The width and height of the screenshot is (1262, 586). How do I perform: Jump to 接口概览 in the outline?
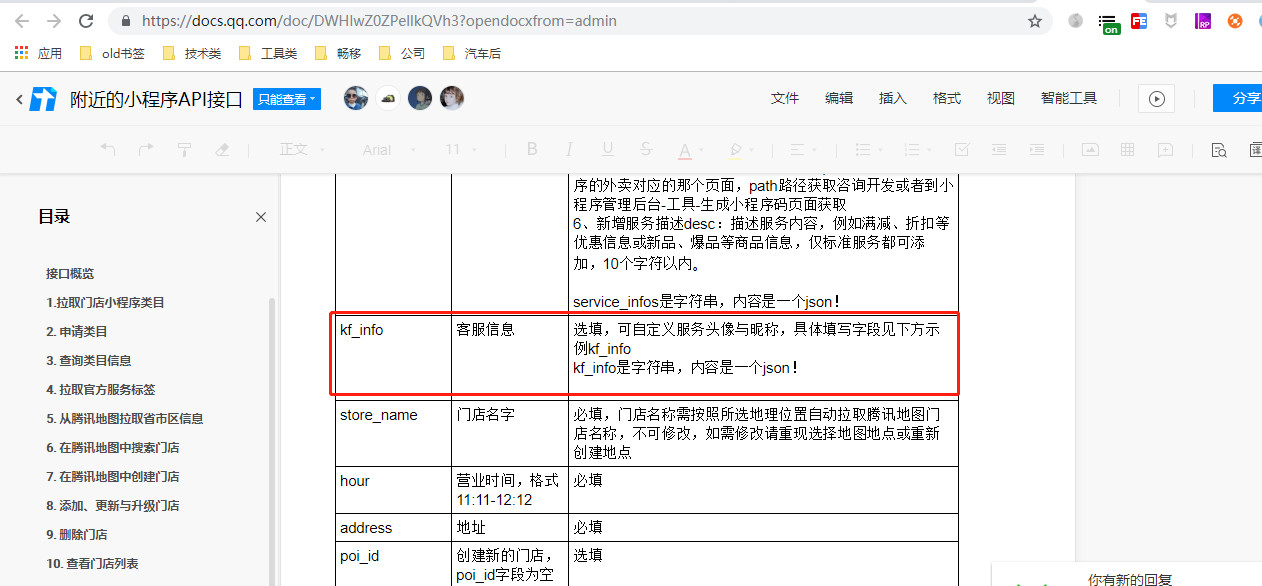(70, 274)
